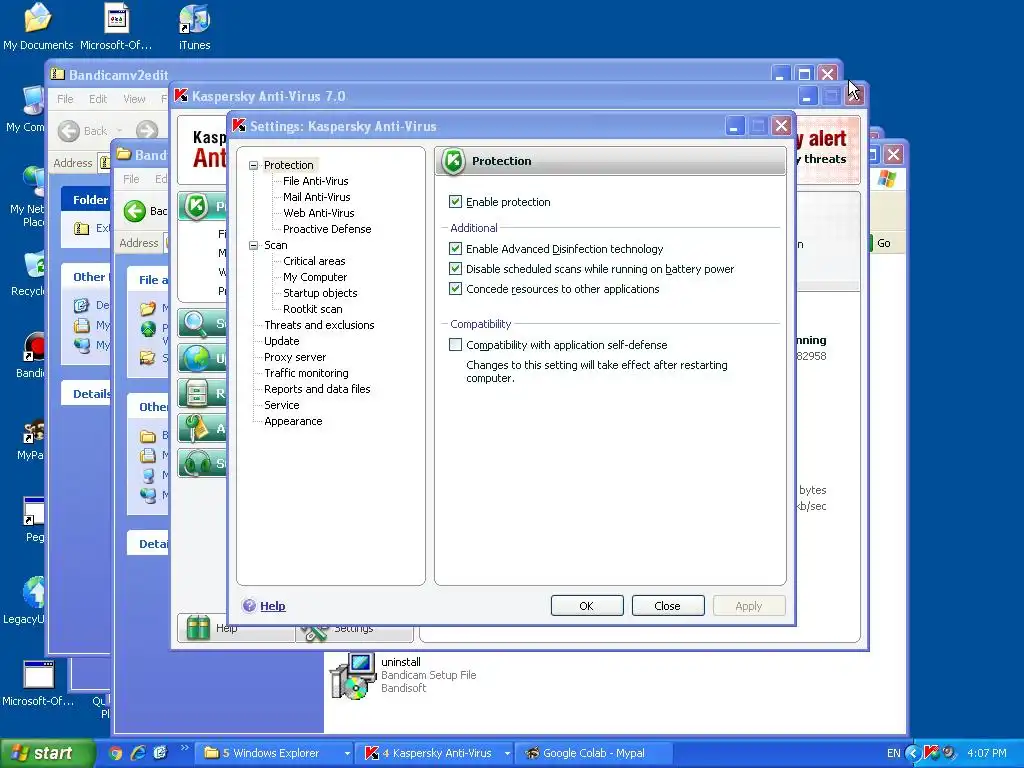
Task: Toggle Enable Advanced Disinfection technology checkbox
Action: click(455, 248)
